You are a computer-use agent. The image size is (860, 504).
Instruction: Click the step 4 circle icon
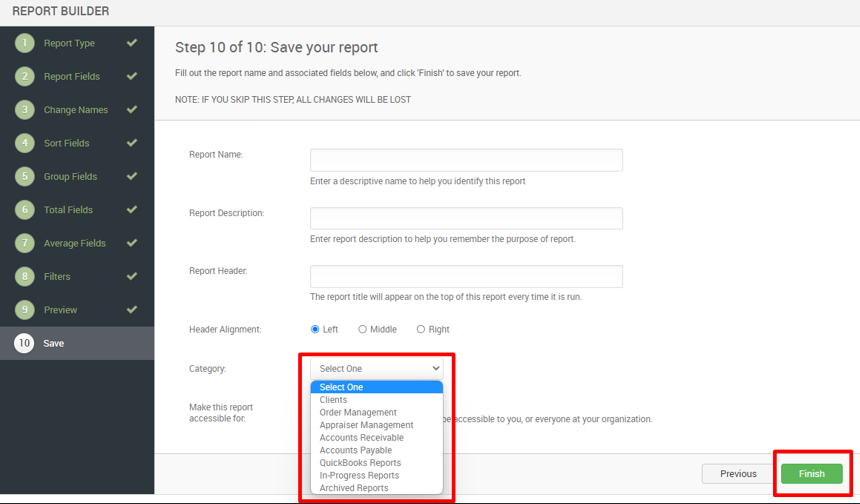tap(25, 143)
